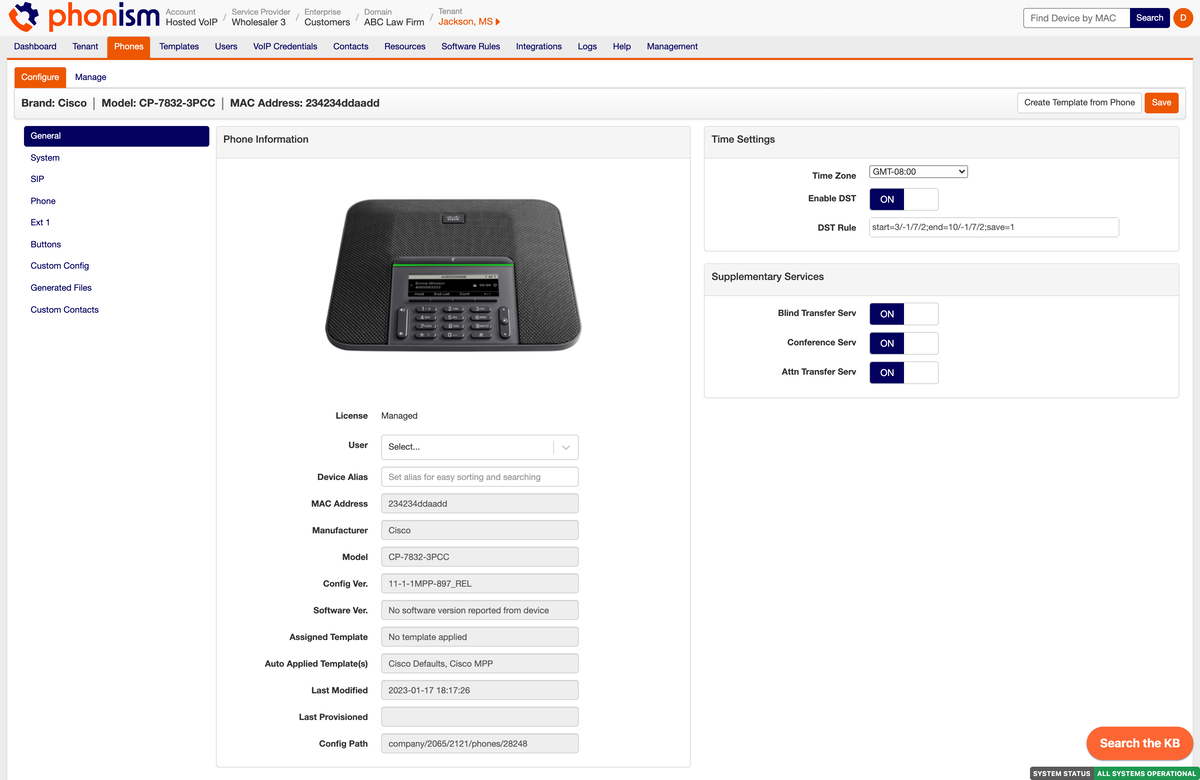1200x780 pixels.
Task: Click the Software Ver. field
Action: pos(480,610)
